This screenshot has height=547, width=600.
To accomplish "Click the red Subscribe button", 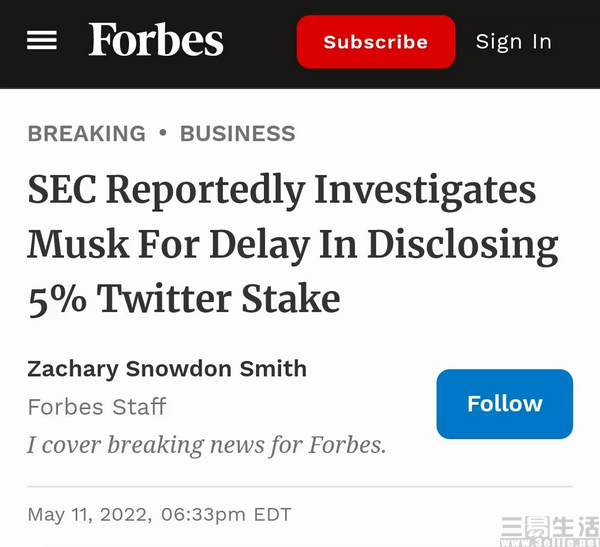I will pyautogui.click(x=376, y=42).
